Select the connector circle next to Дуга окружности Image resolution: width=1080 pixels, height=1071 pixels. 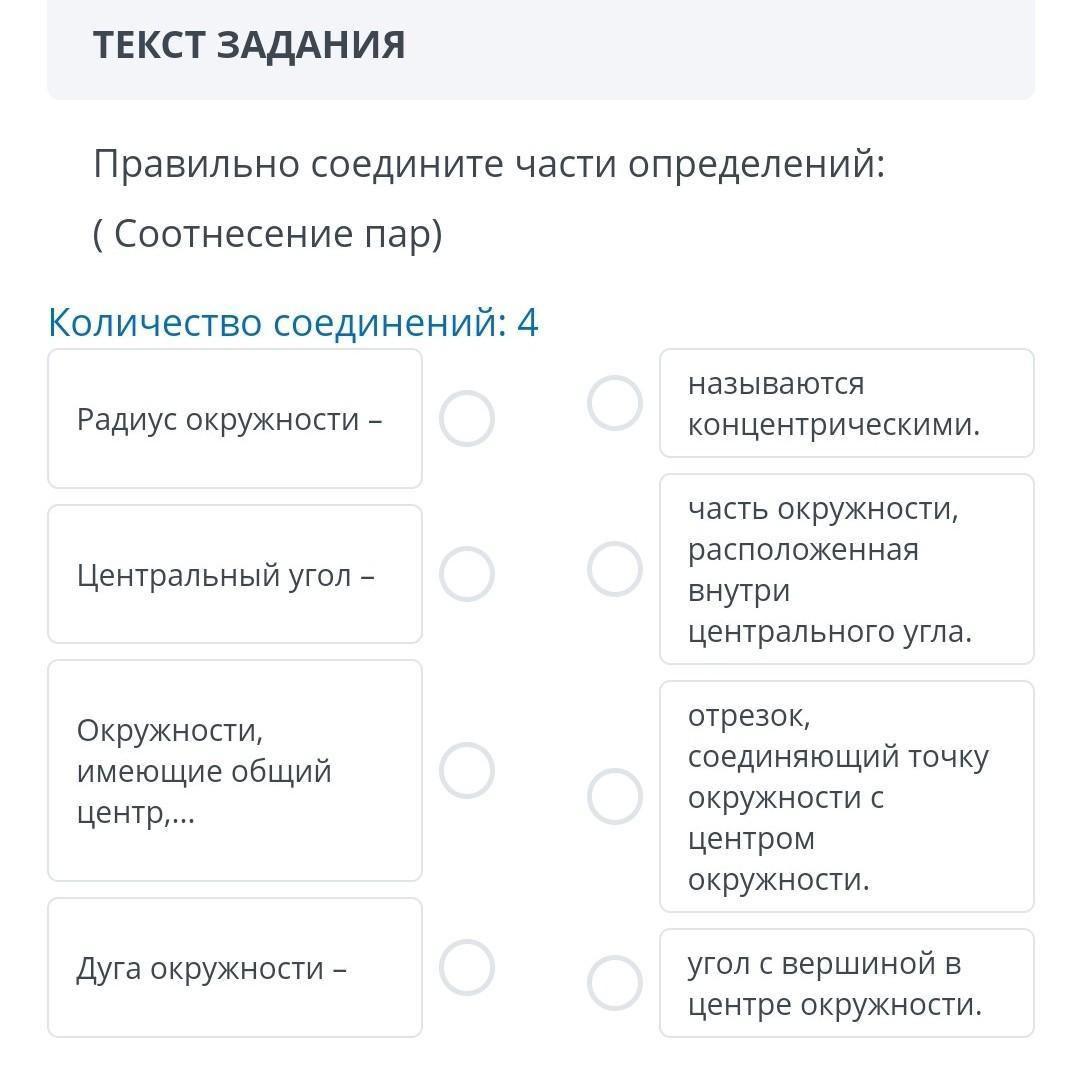point(466,967)
